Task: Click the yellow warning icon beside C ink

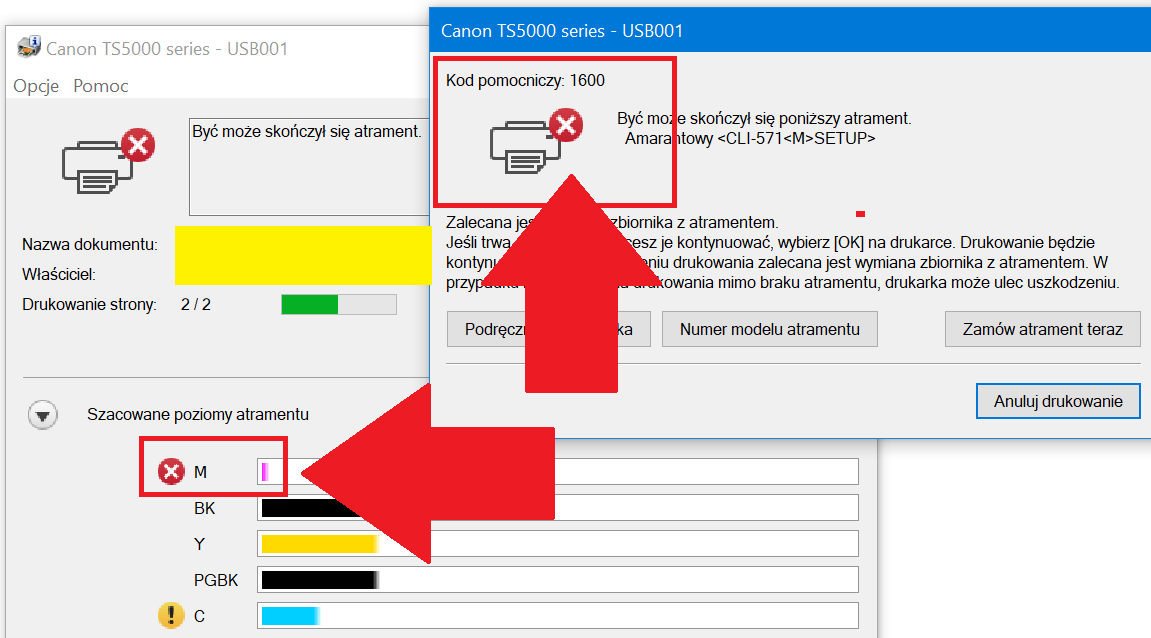Action: (x=171, y=615)
